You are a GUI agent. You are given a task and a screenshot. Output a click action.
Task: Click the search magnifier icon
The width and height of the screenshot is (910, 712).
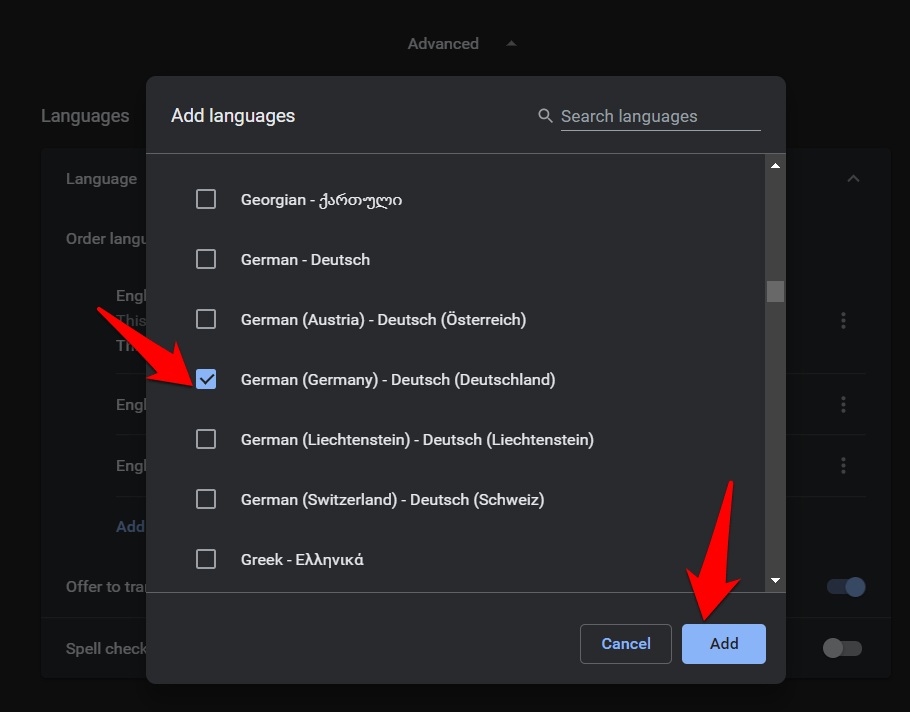click(x=545, y=116)
